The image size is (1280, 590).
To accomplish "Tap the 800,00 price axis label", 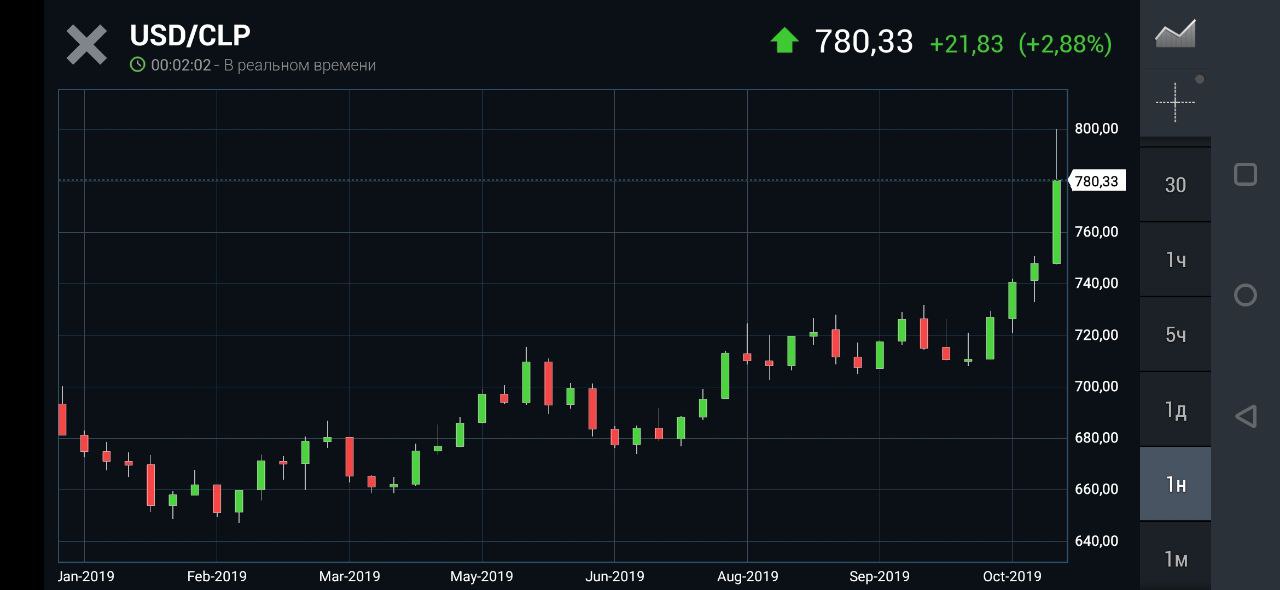I will coord(1096,128).
